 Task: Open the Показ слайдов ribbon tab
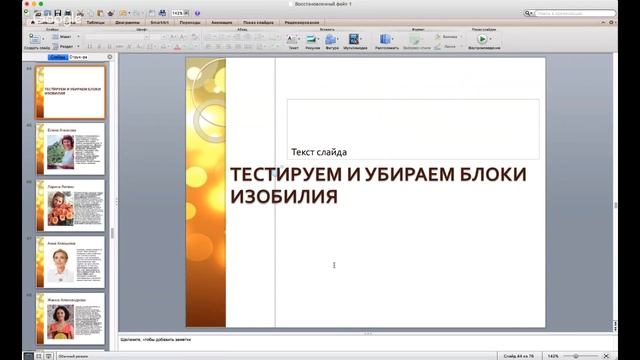(x=258, y=22)
